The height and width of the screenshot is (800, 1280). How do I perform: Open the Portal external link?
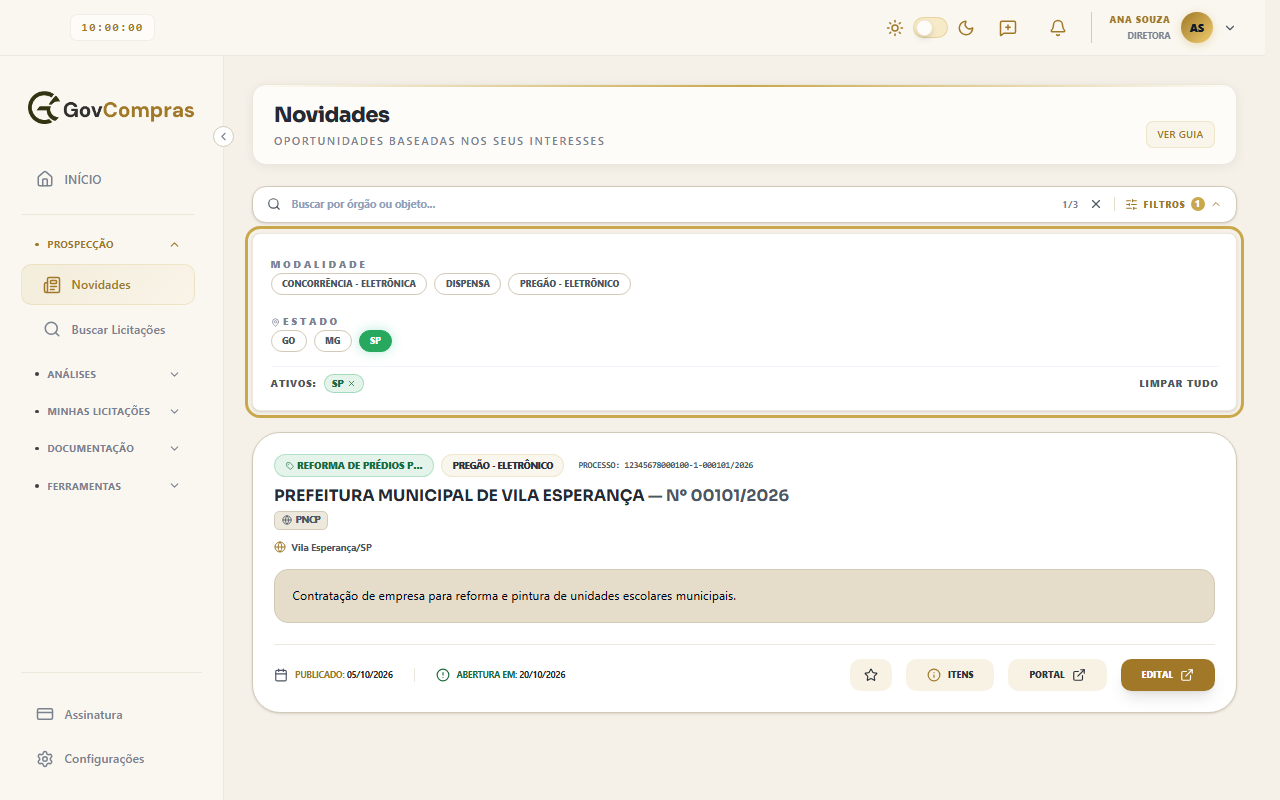pyautogui.click(x=1057, y=675)
